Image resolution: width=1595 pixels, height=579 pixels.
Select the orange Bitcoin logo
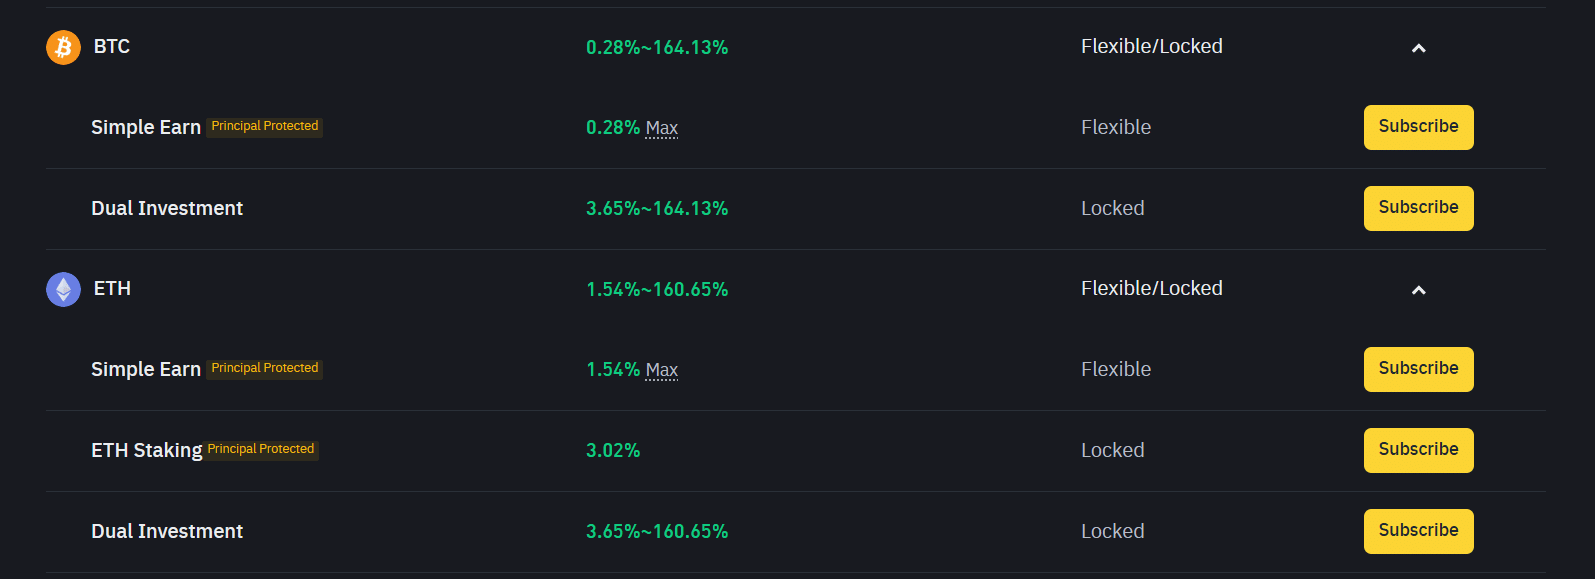(x=62, y=46)
